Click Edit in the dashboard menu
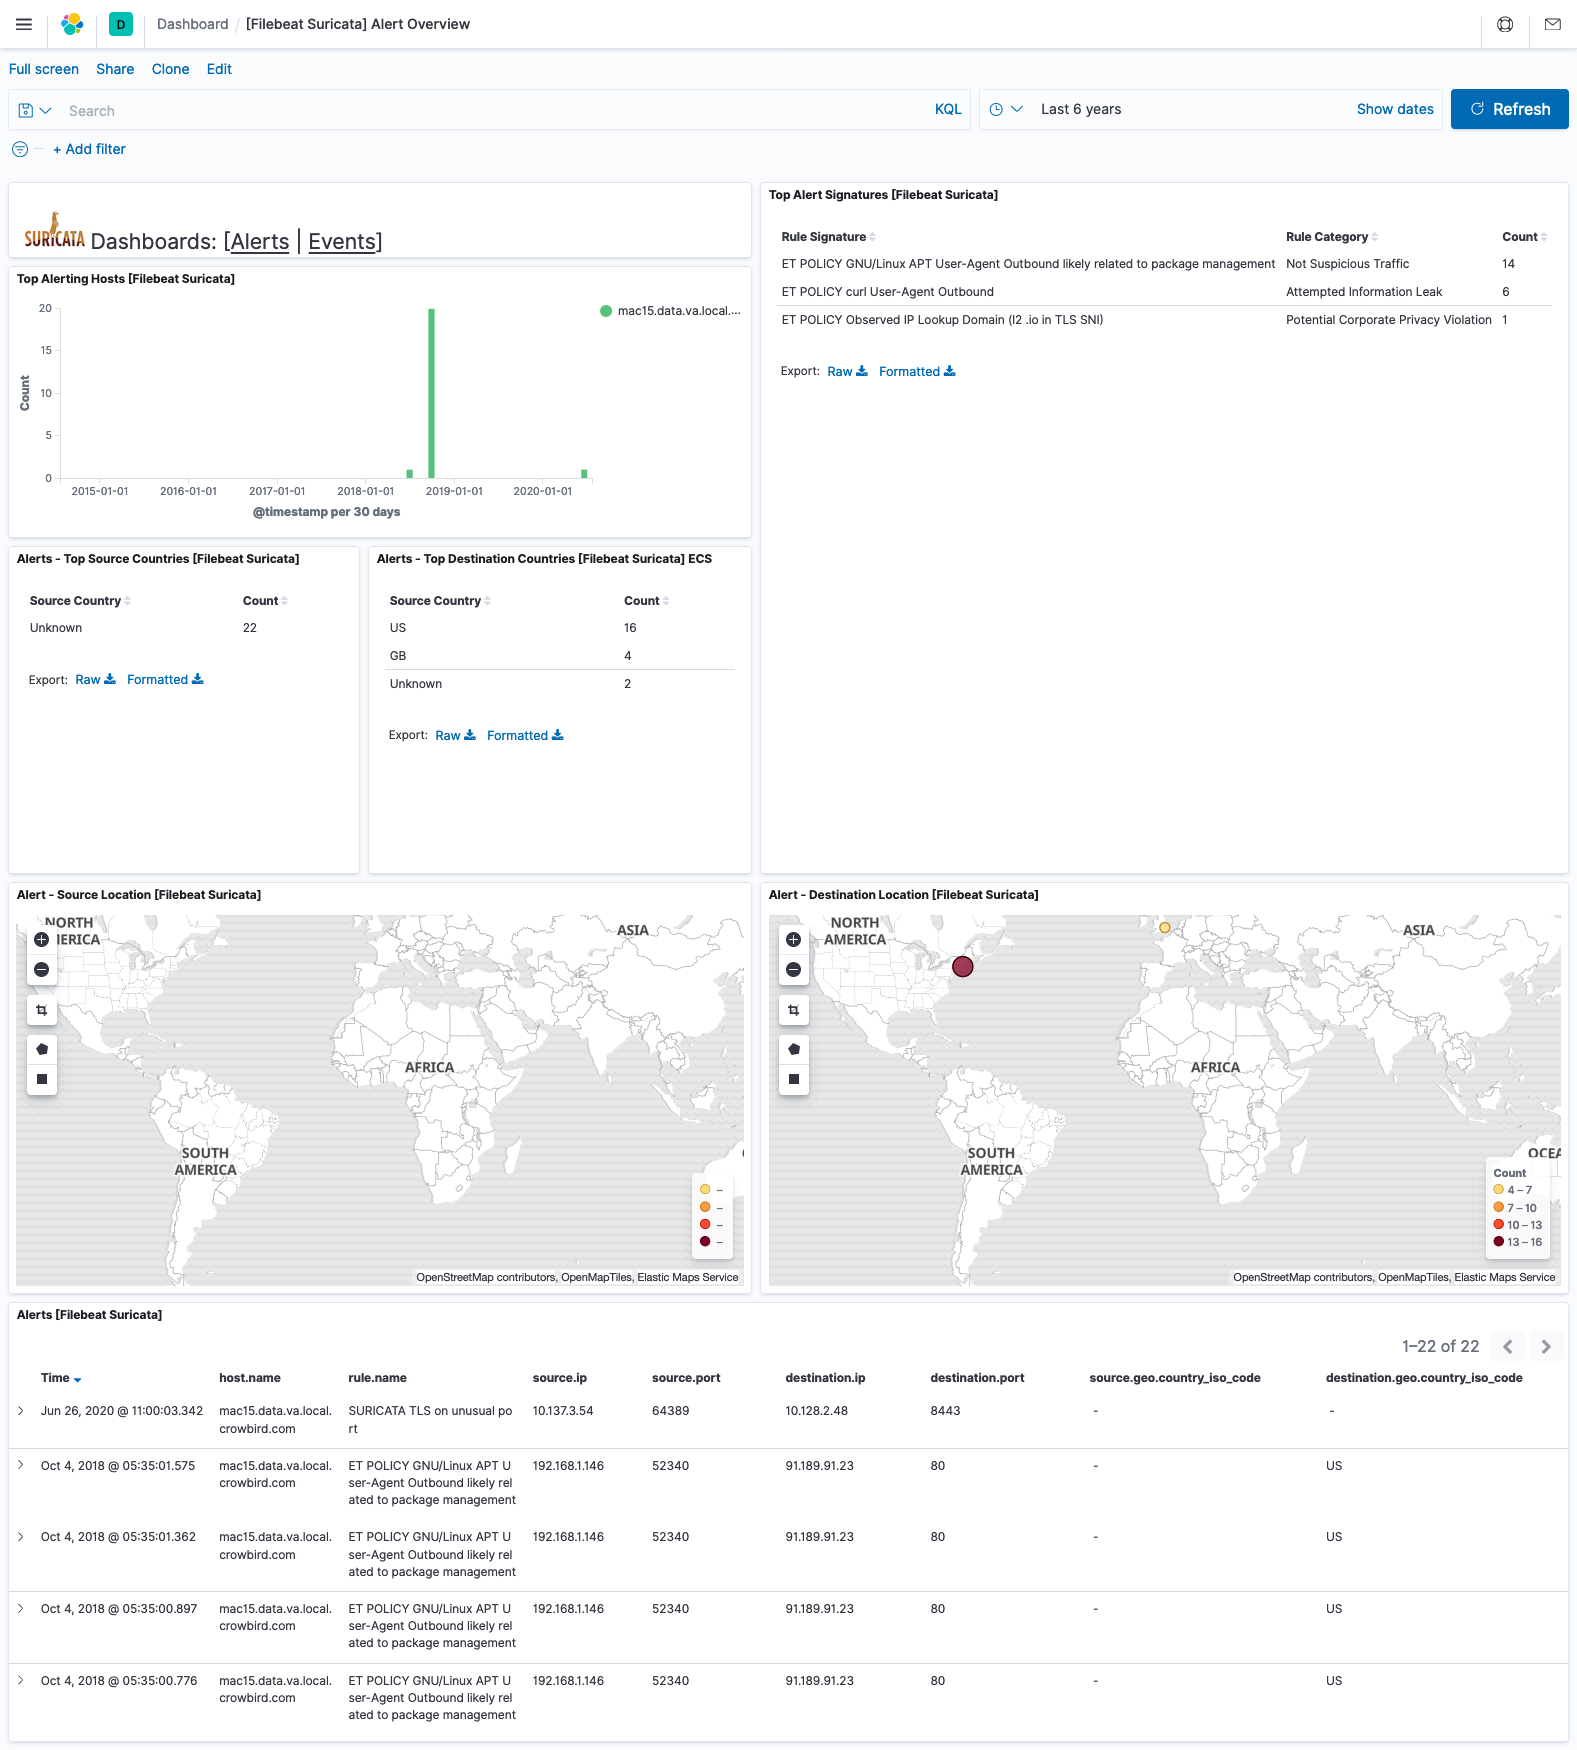1577x1750 pixels. pos(219,69)
